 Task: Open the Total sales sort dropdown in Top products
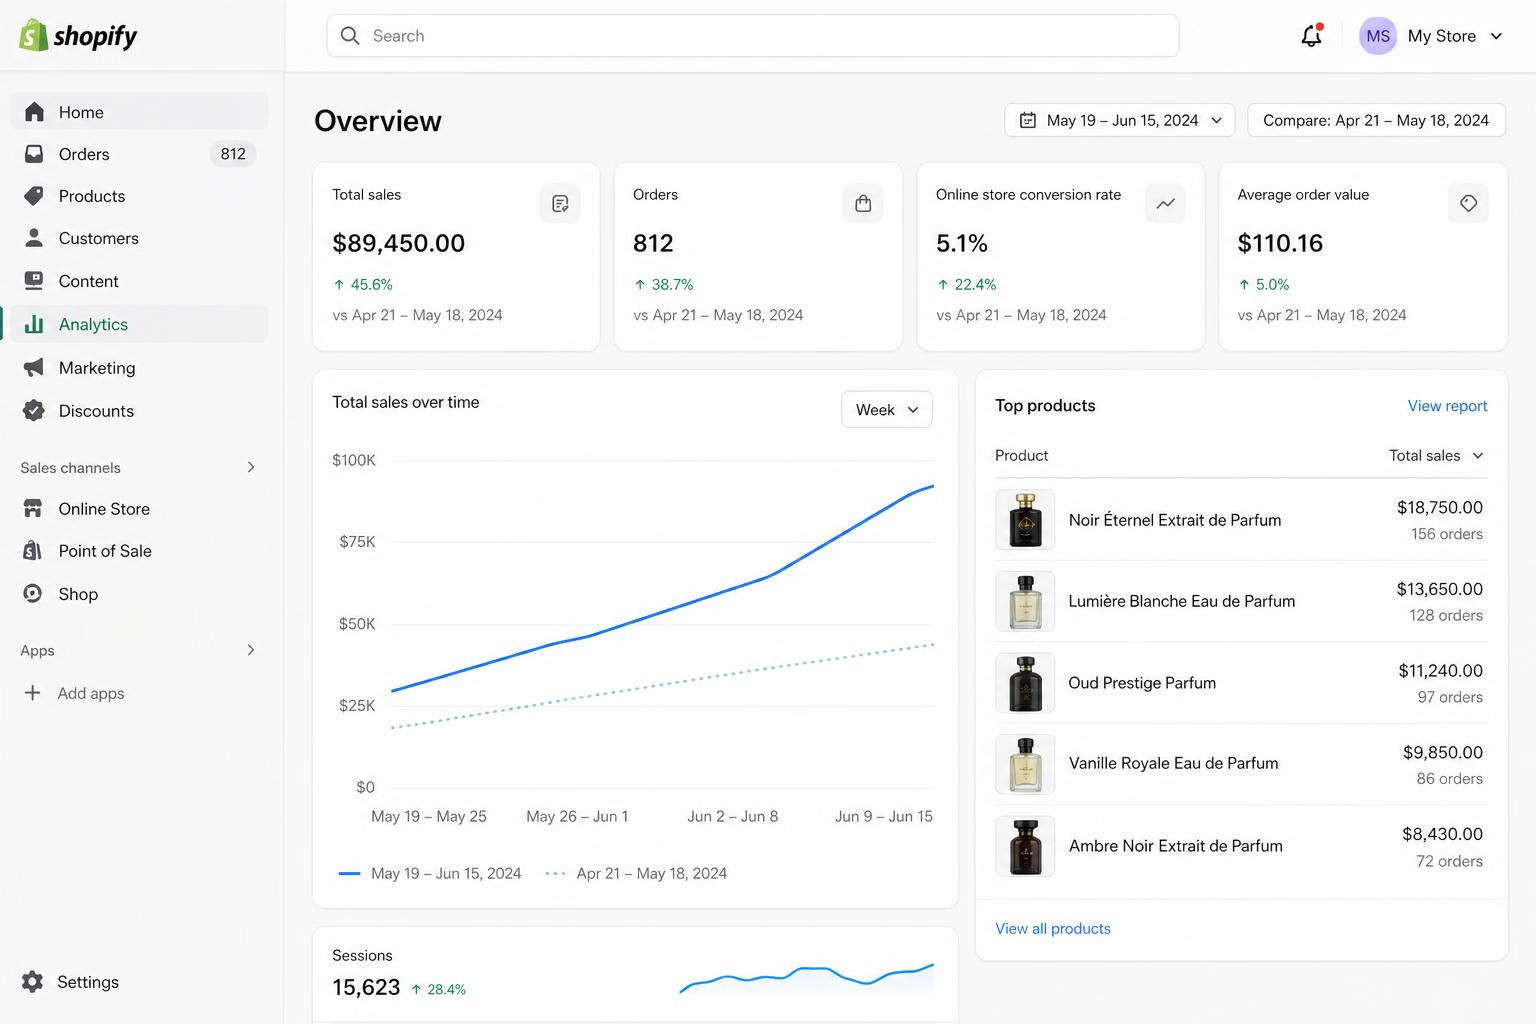1436,456
